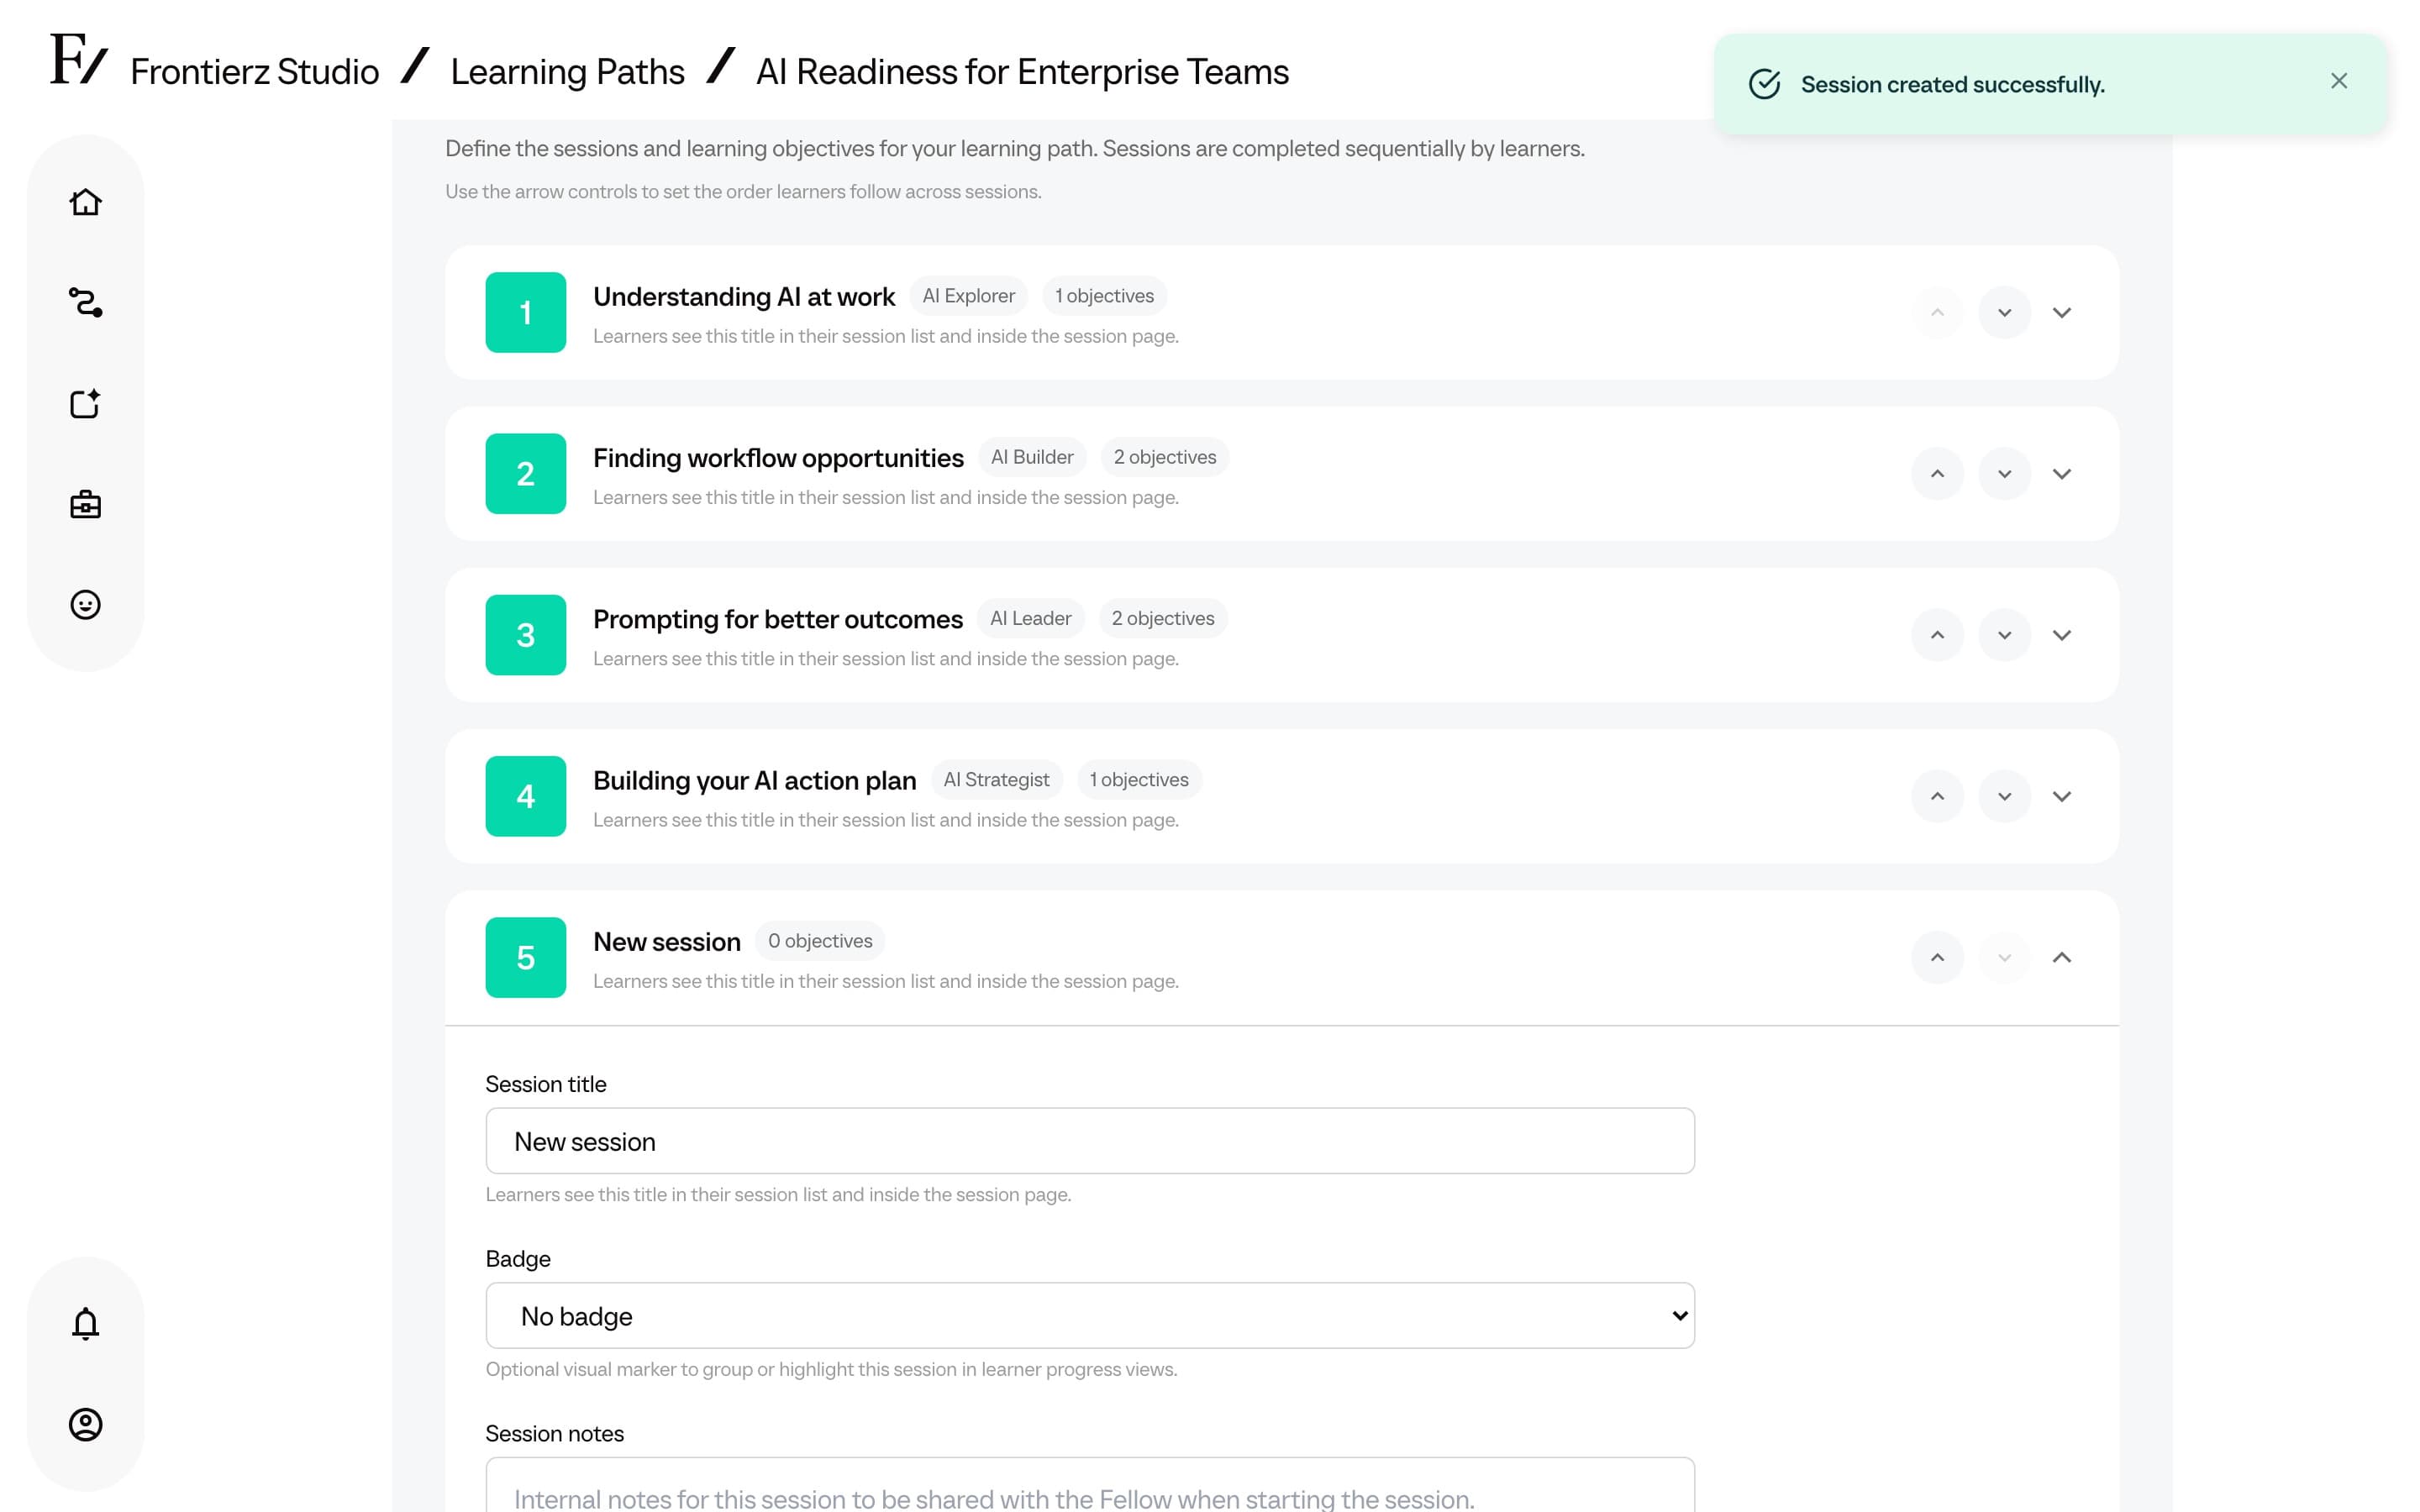Viewport: 2420px width, 1512px height.
Task: Open the Badge dropdown showing No badge
Action: [1090, 1315]
